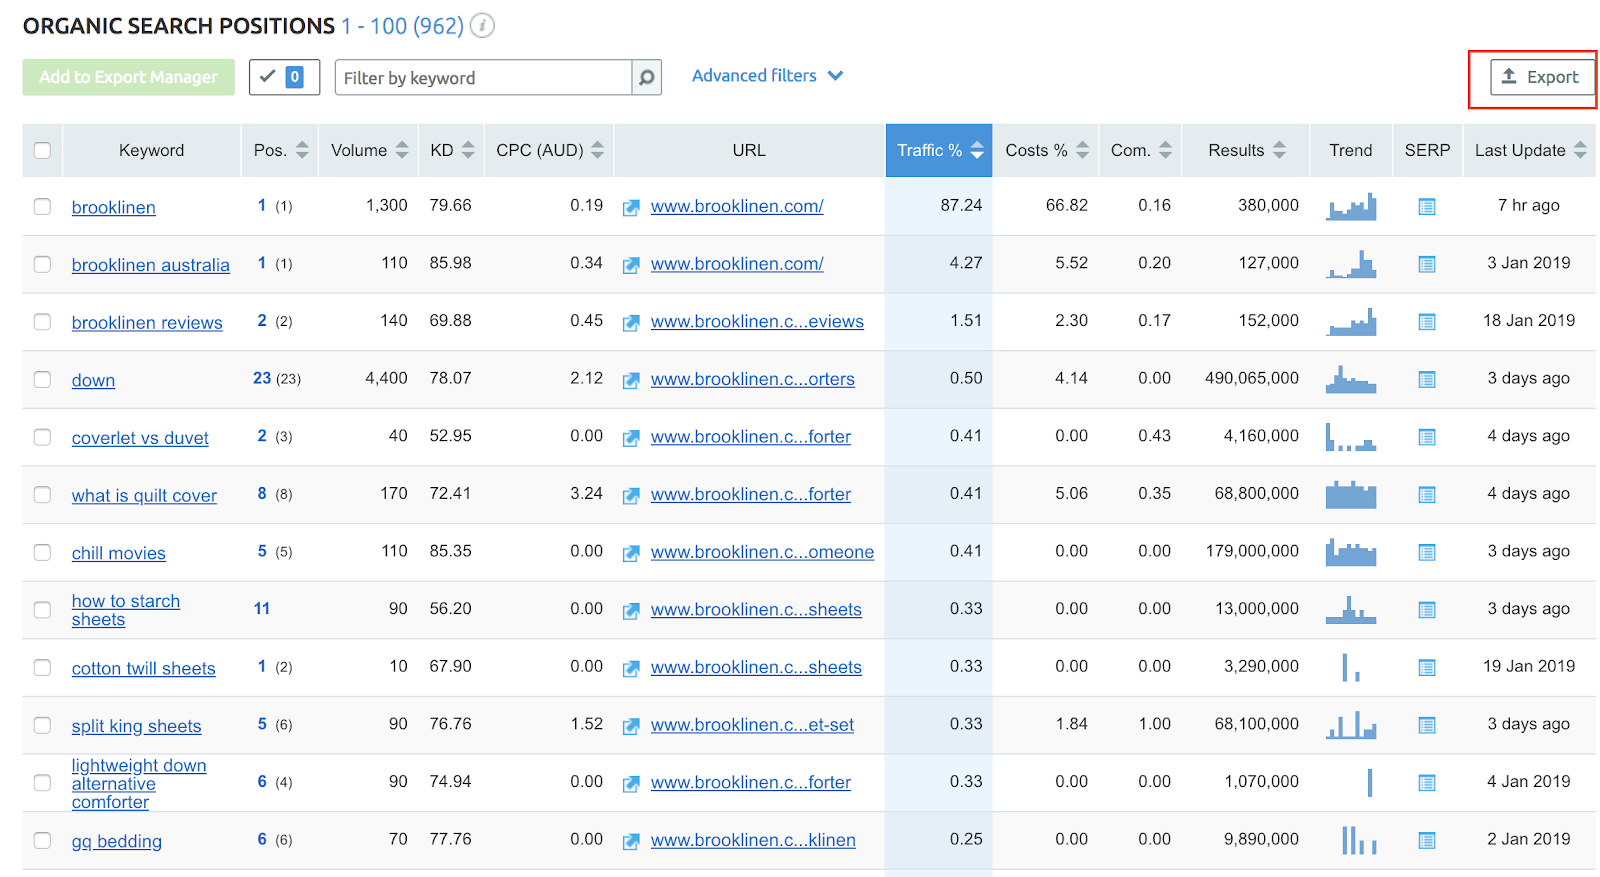Open SERP snapshot for chill movies
This screenshot has height=877, width=1600.
[1427, 552]
